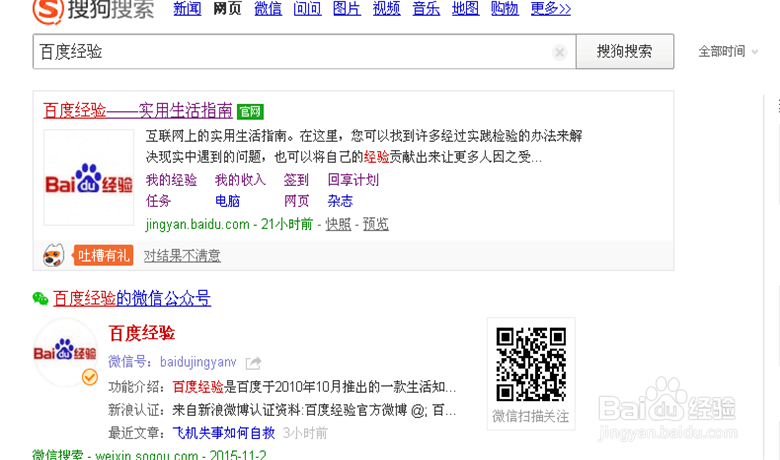This screenshot has height=460, width=780.
Task: Click the WeChat QR code image
Action: pos(531,365)
